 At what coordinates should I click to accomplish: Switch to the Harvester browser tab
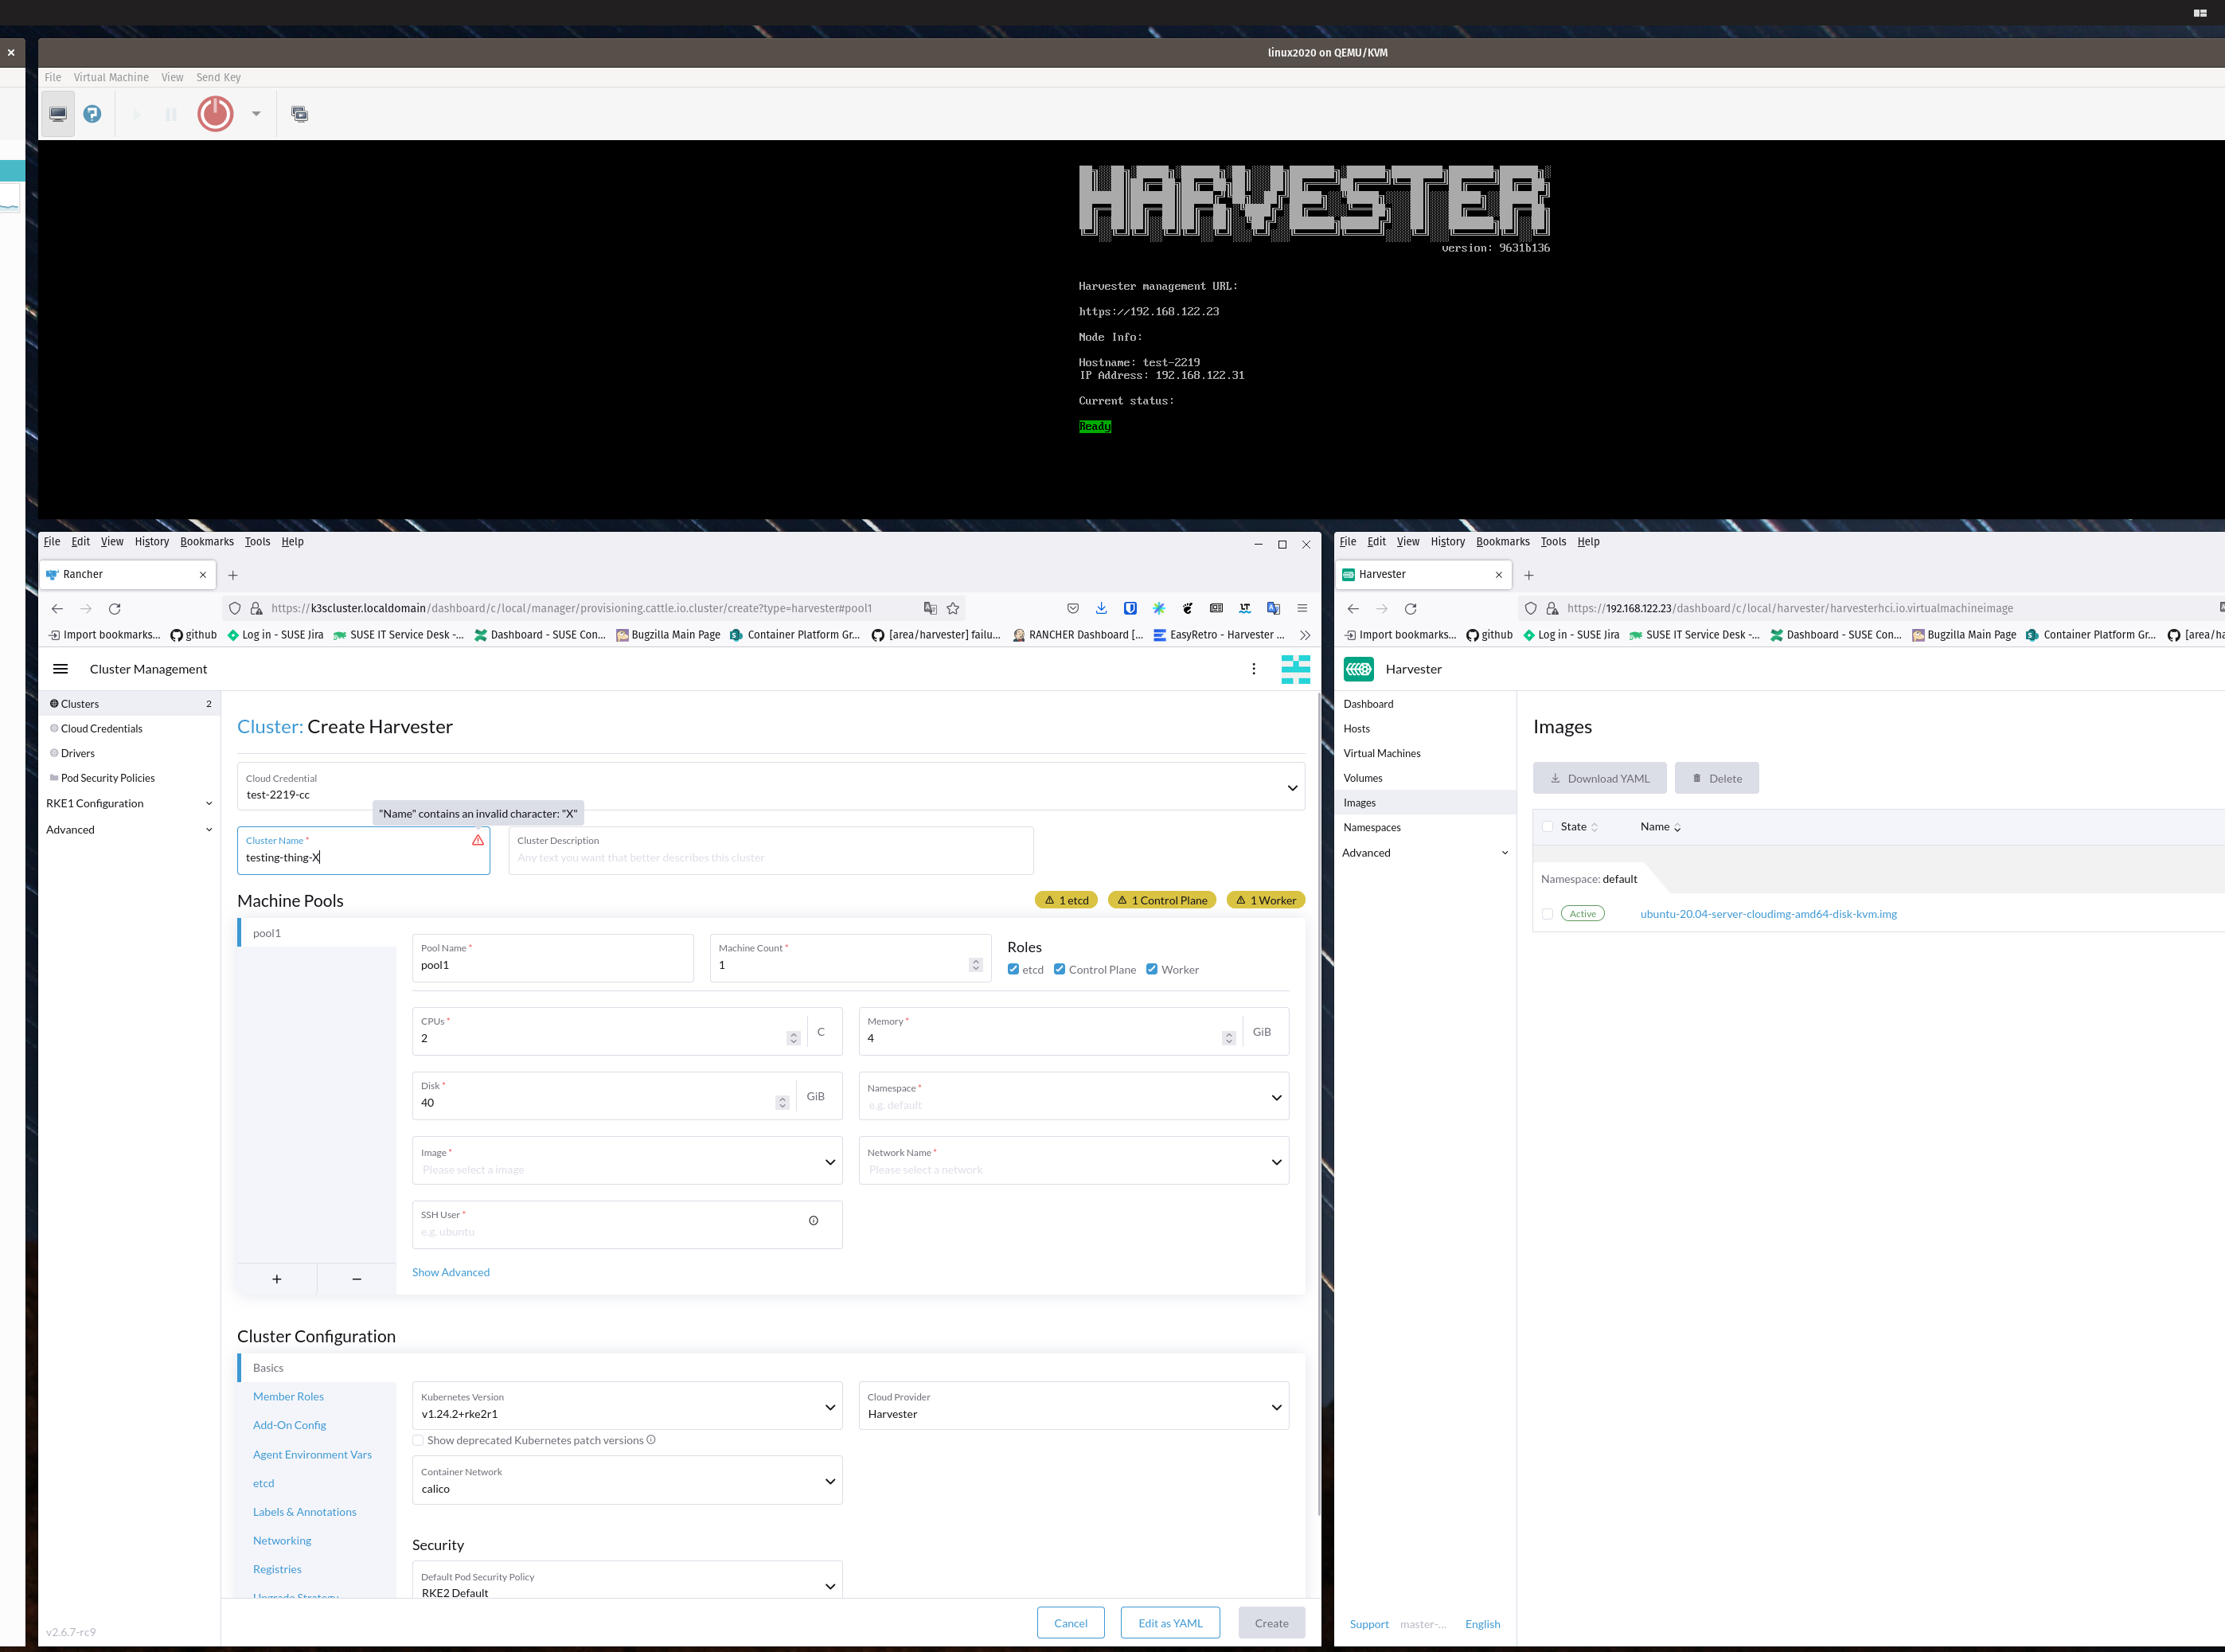tap(1422, 574)
